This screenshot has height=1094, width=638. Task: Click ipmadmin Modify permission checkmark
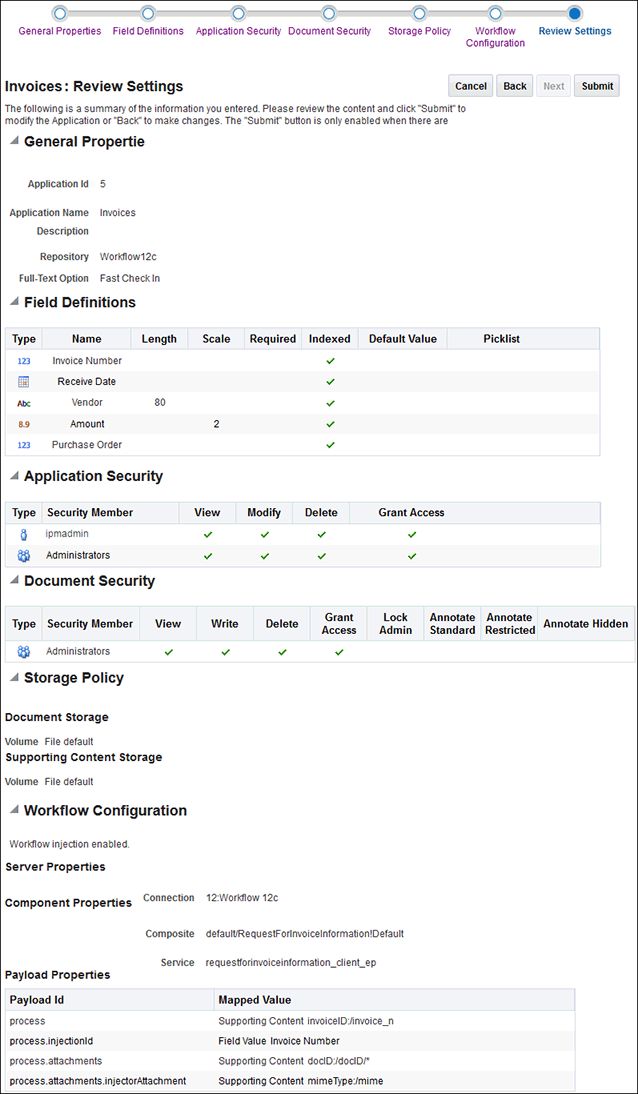[265, 535]
